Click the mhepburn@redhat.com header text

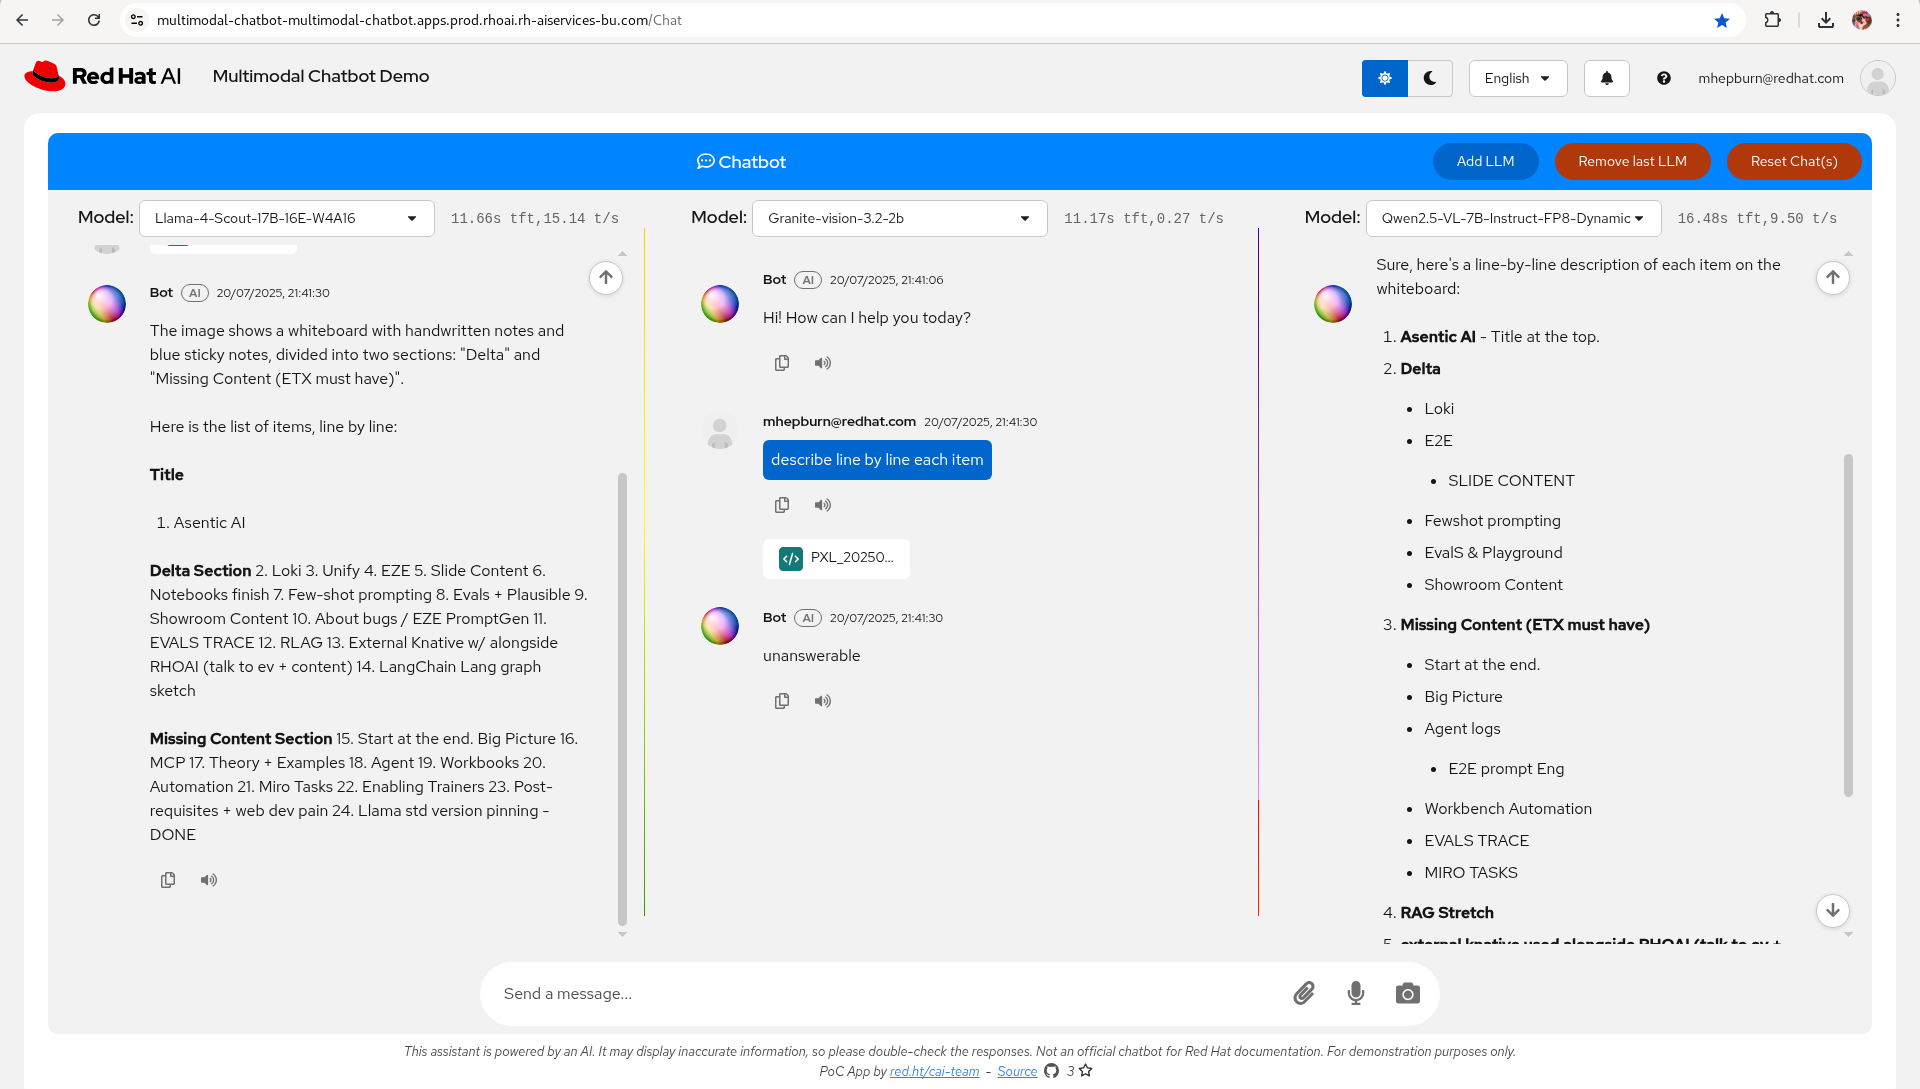point(1771,78)
